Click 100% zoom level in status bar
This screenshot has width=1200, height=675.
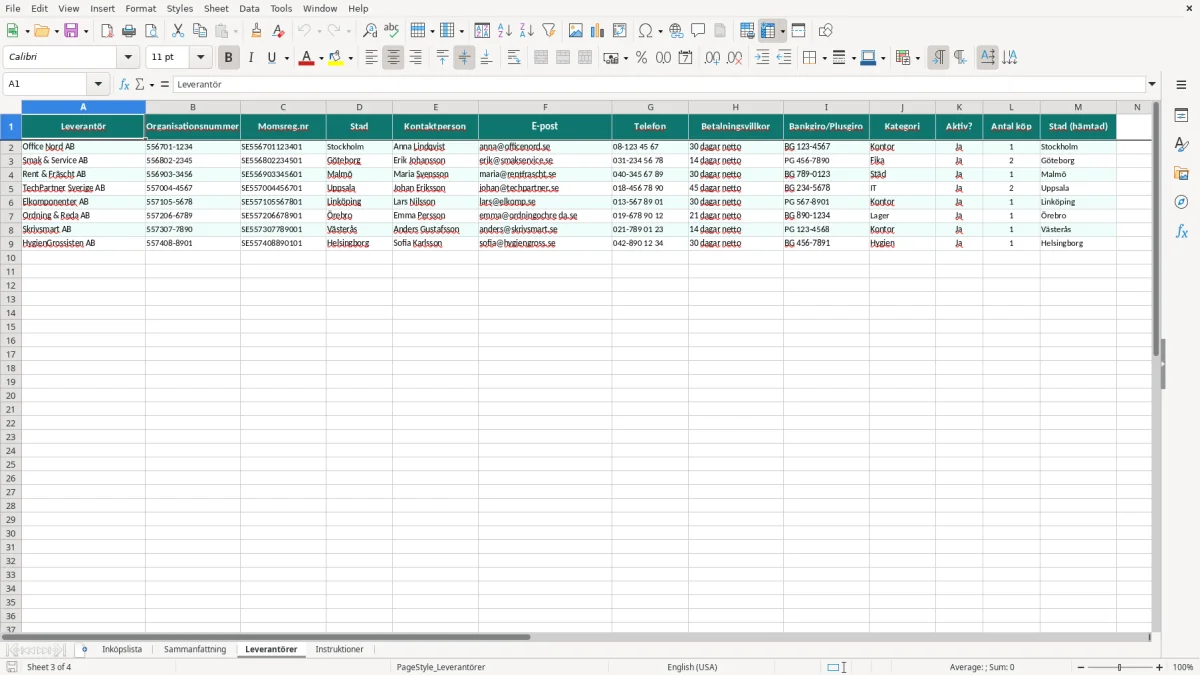click(x=1183, y=667)
